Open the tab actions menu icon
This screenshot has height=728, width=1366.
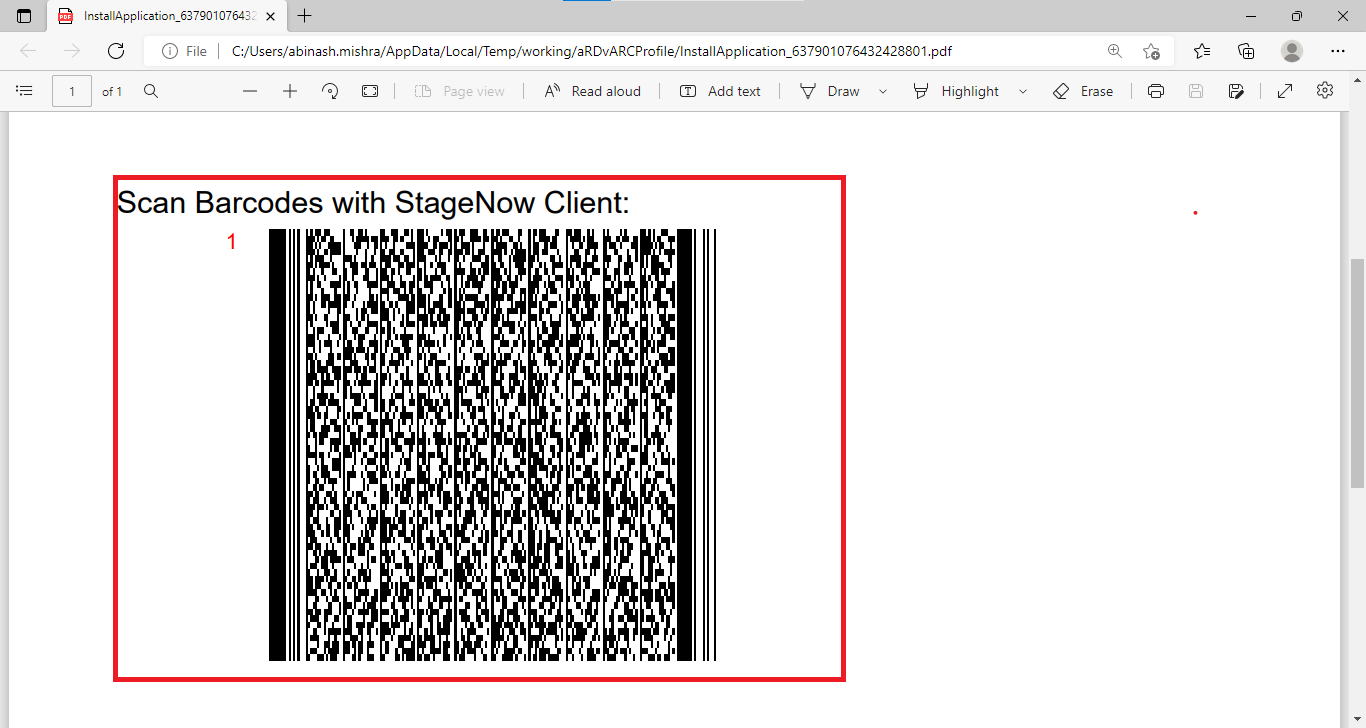click(x=24, y=16)
